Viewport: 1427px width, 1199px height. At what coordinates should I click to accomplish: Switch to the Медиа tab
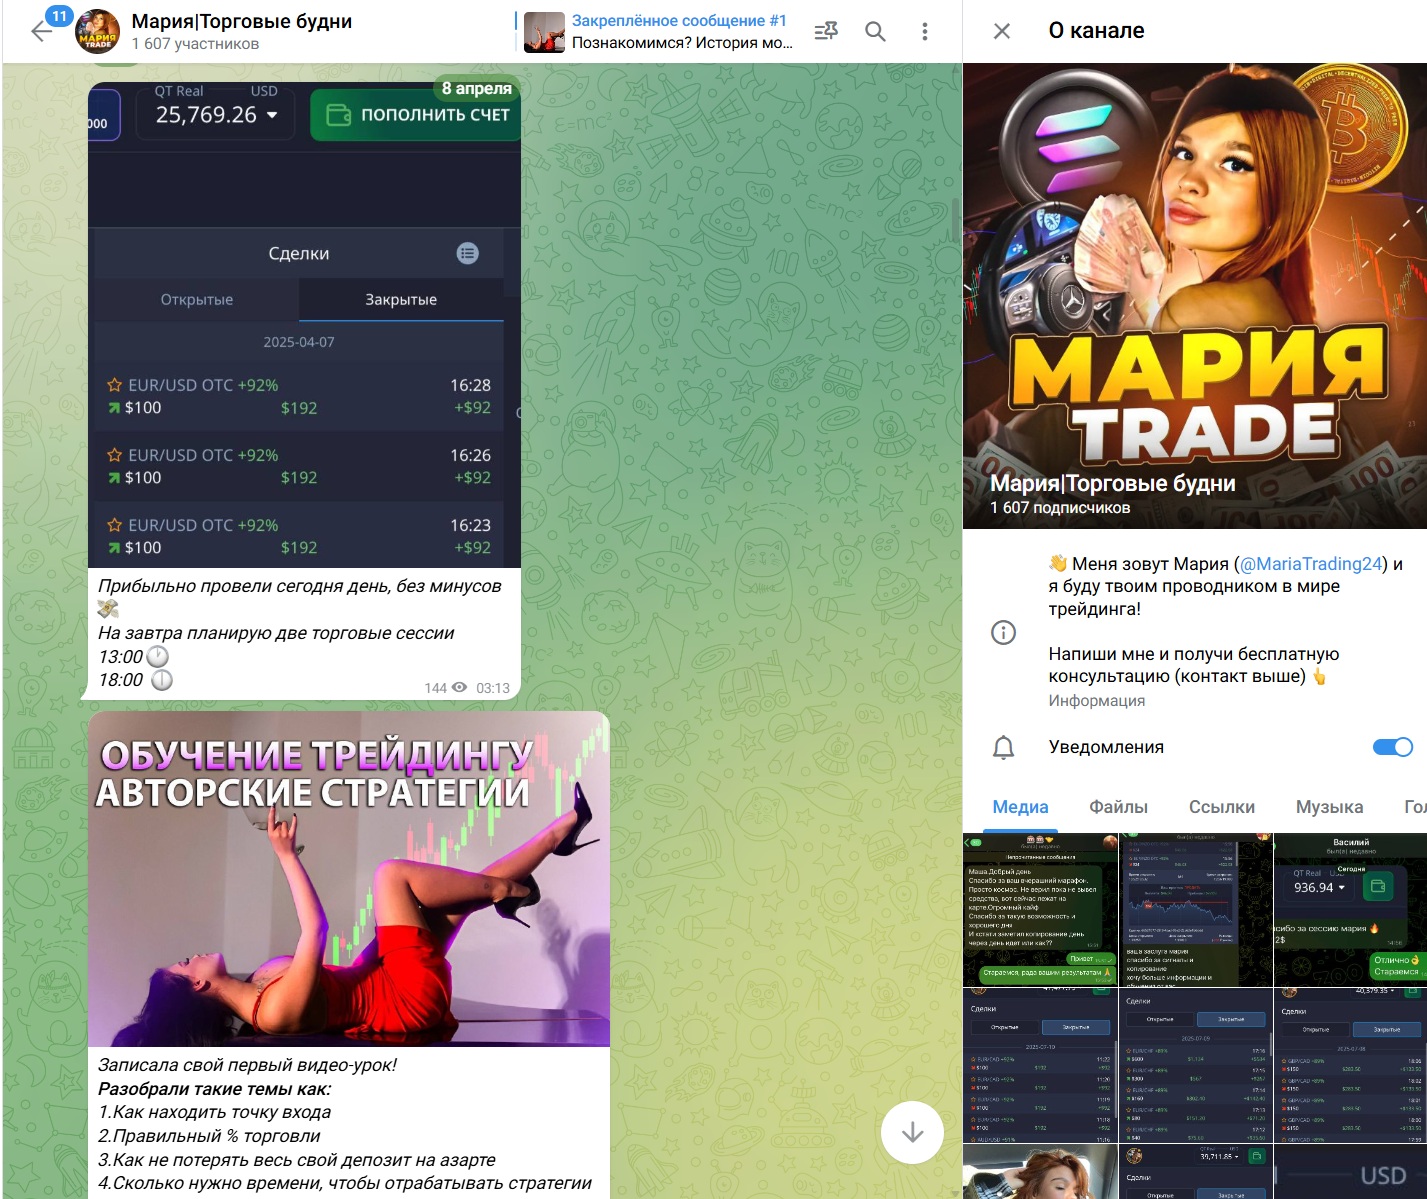click(x=1020, y=807)
